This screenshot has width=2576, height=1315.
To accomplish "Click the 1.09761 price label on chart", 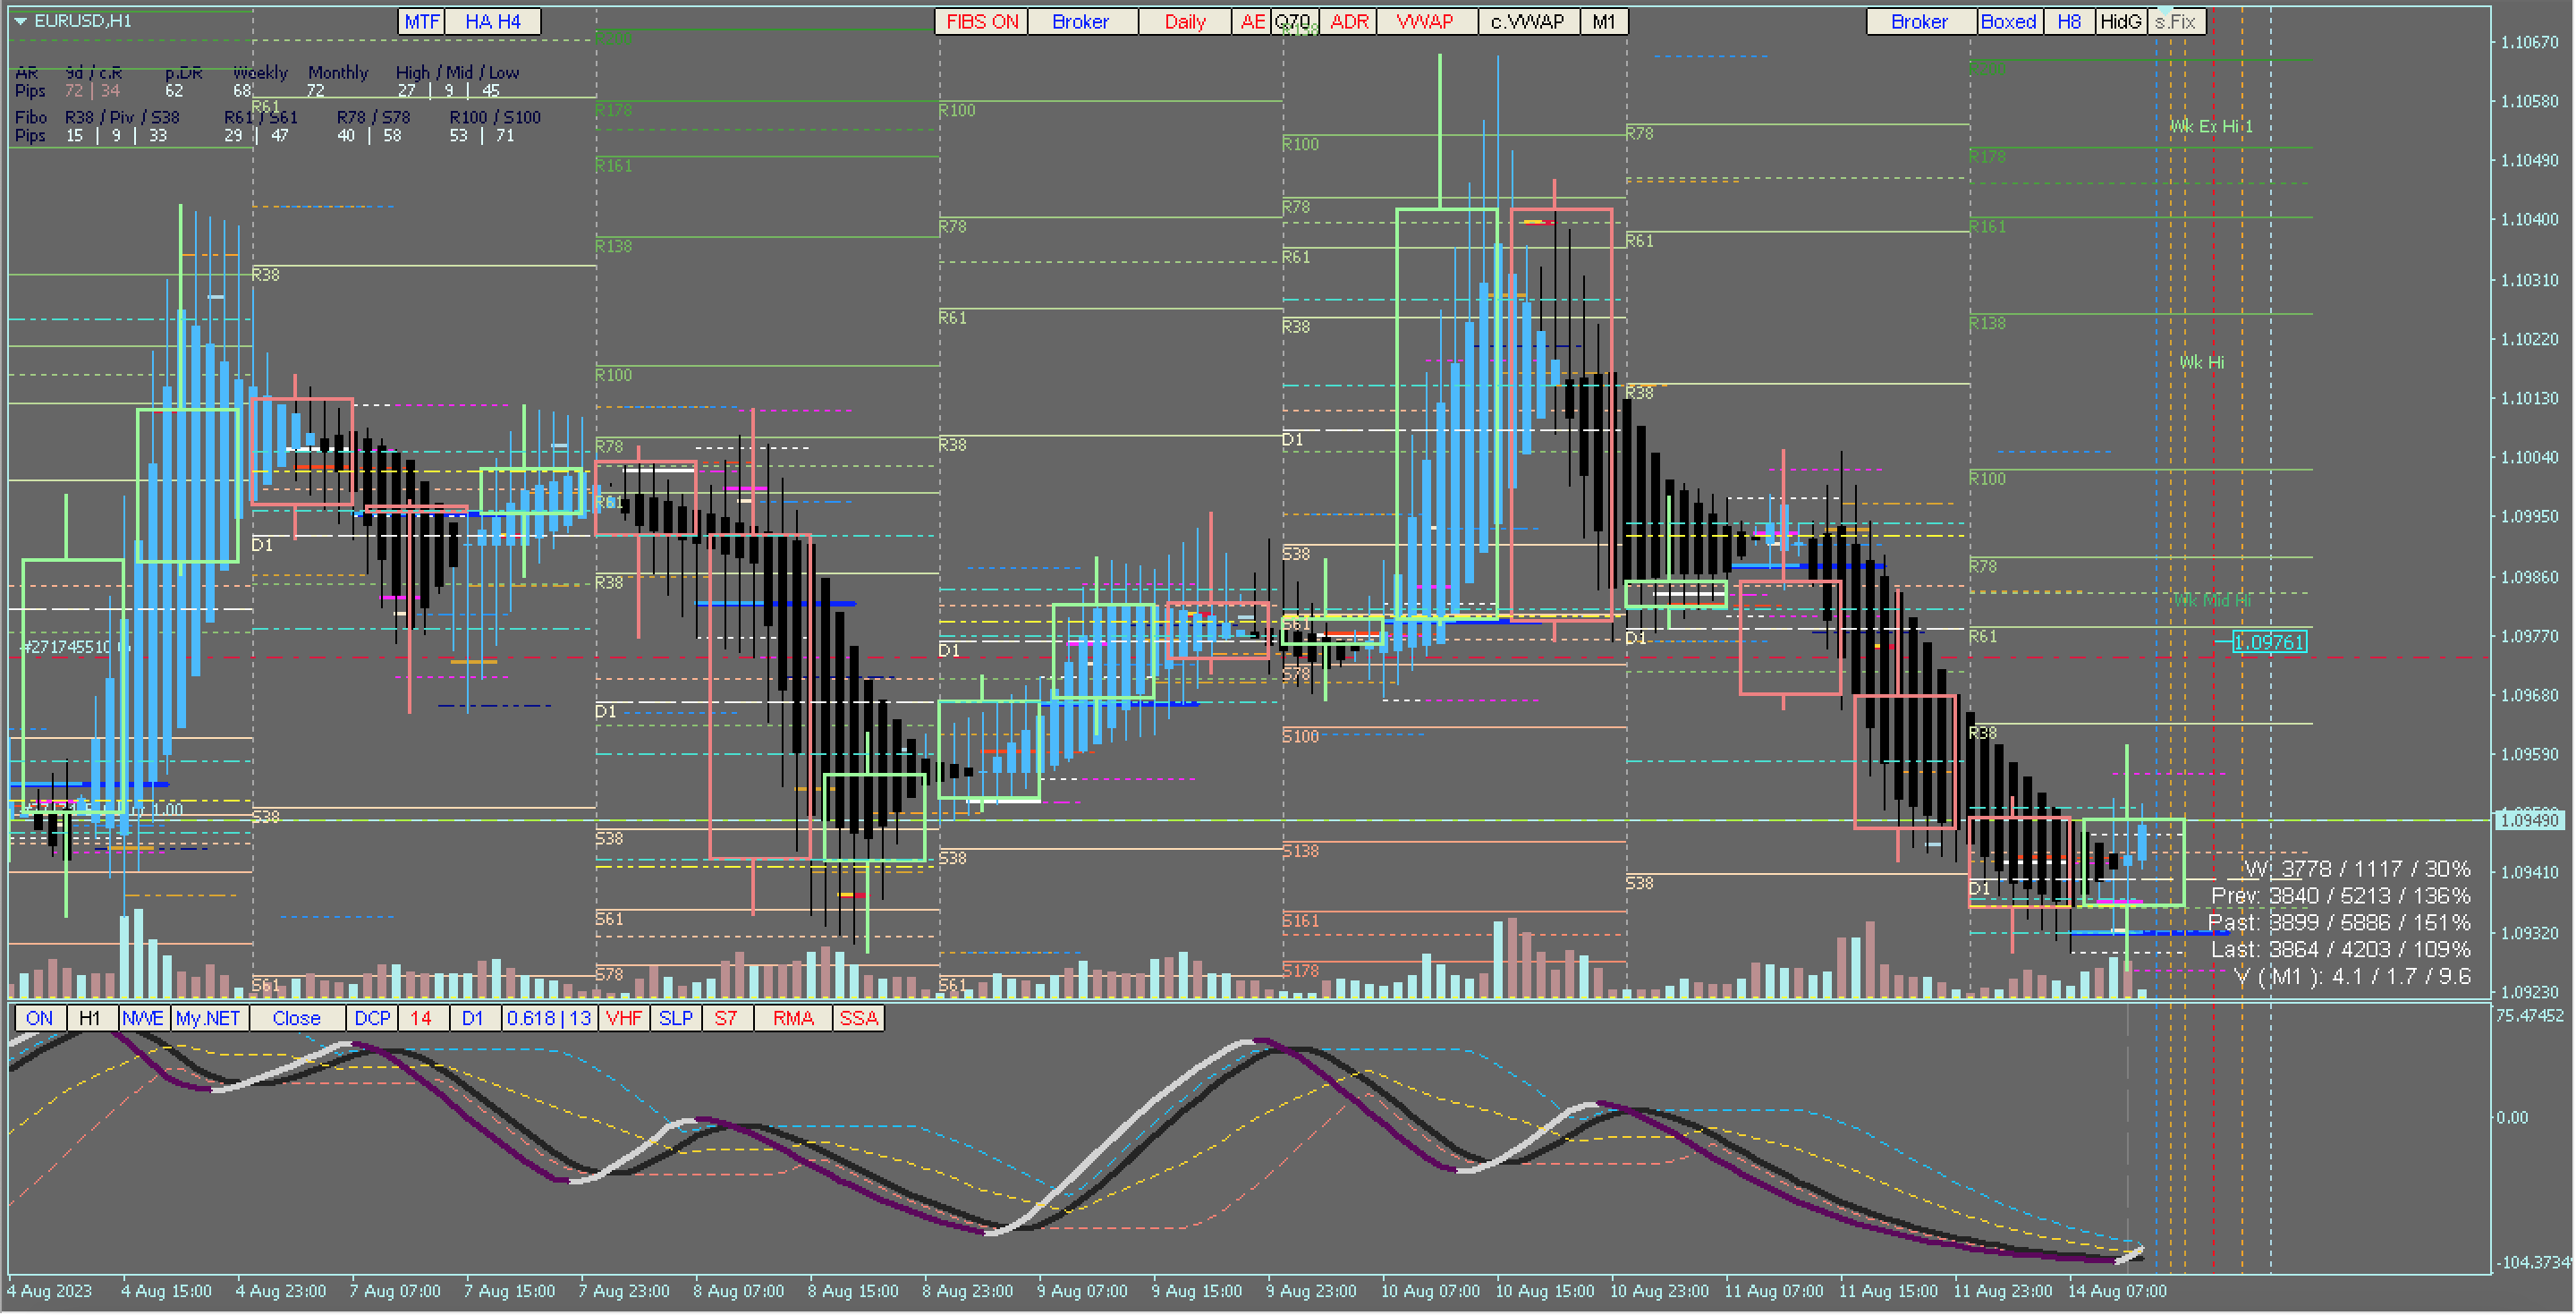I will pos(2270,642).
